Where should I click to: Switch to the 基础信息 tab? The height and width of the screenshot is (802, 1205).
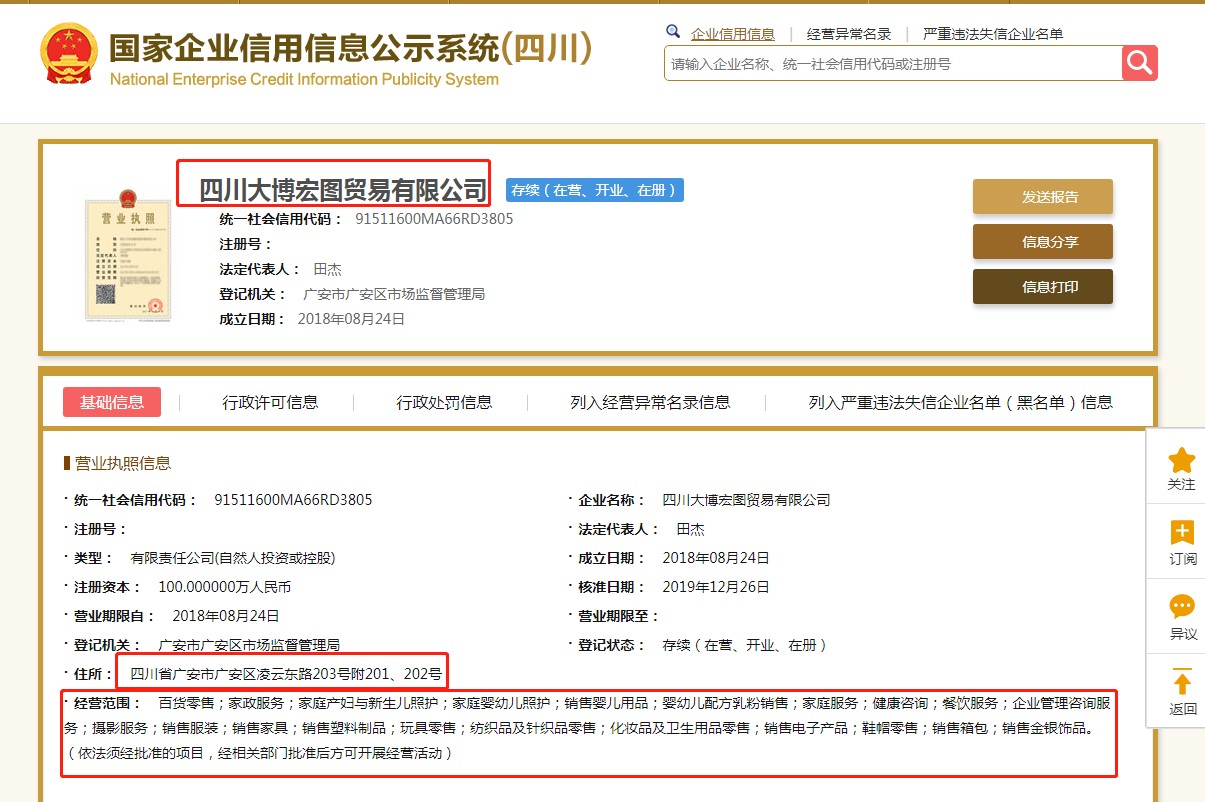click(112, 402)
